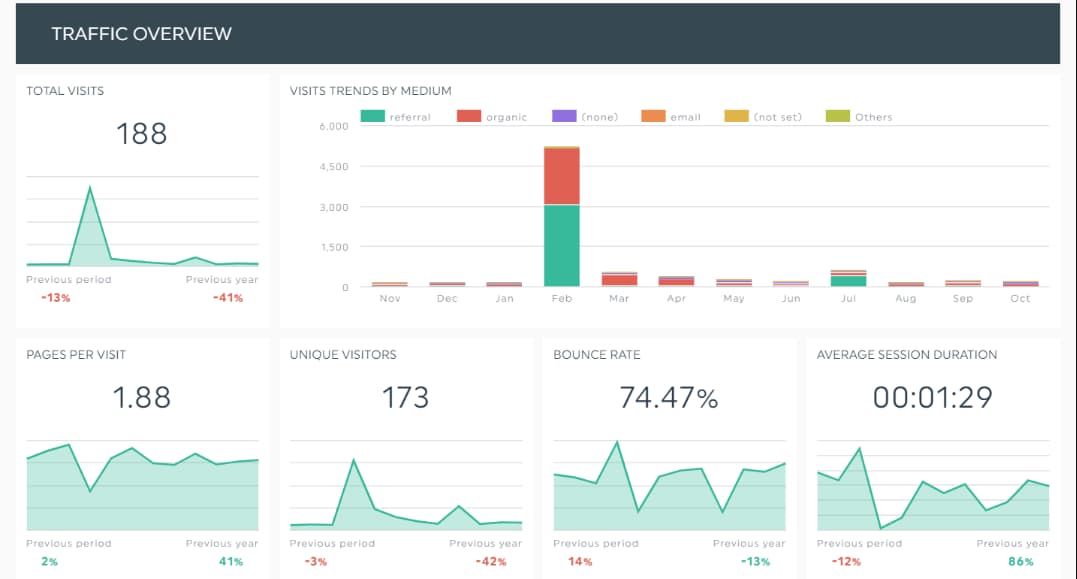The width and height of the screenshot is (1077, 579).
Task: Click the Feb label on the month axis
Action: 562,299
